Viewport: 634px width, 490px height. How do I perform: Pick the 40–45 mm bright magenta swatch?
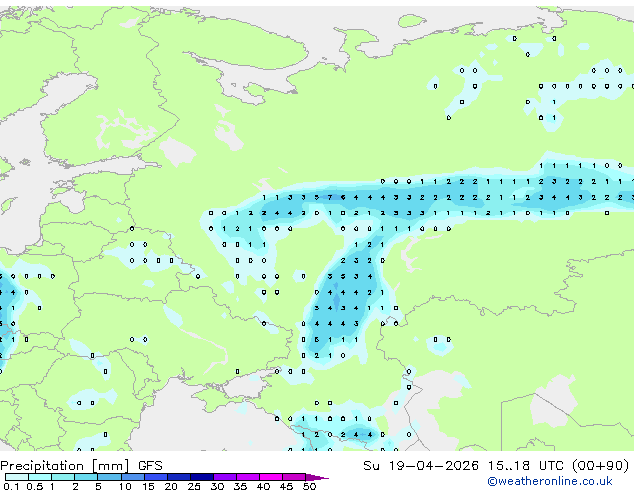click(x=271, y=477)
